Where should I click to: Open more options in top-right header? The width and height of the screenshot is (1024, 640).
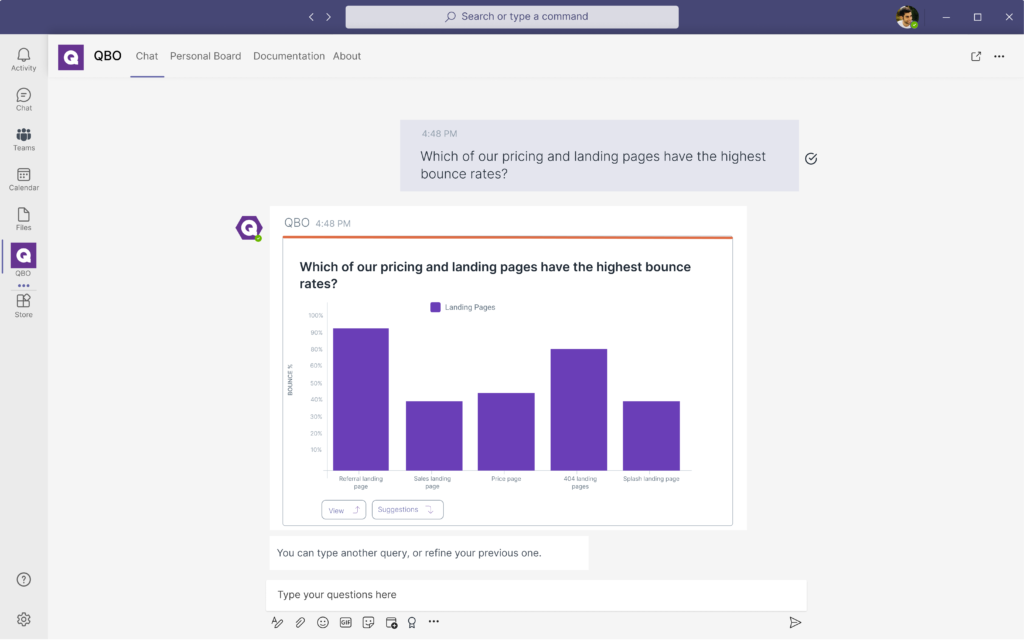pos(998,56)
